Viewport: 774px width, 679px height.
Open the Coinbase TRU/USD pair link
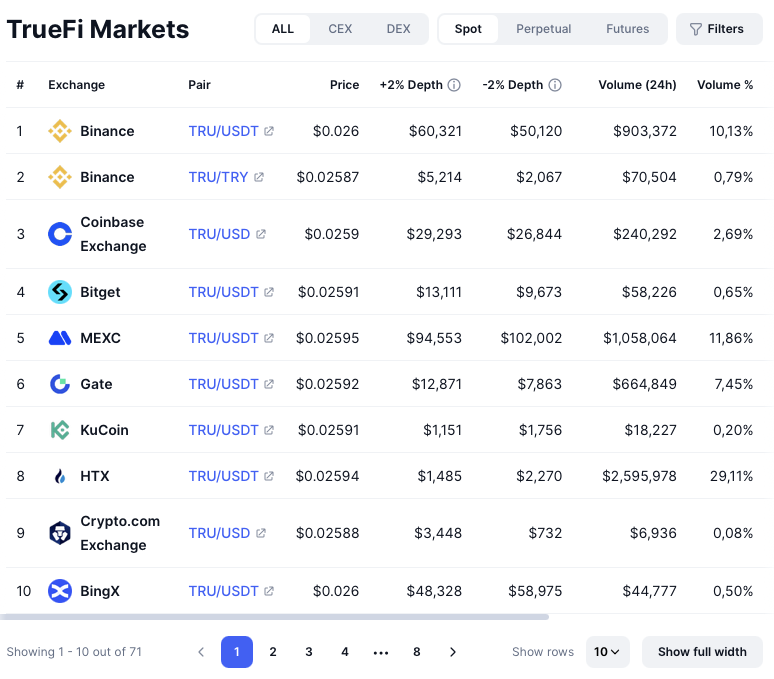click(x=219, y=234)
